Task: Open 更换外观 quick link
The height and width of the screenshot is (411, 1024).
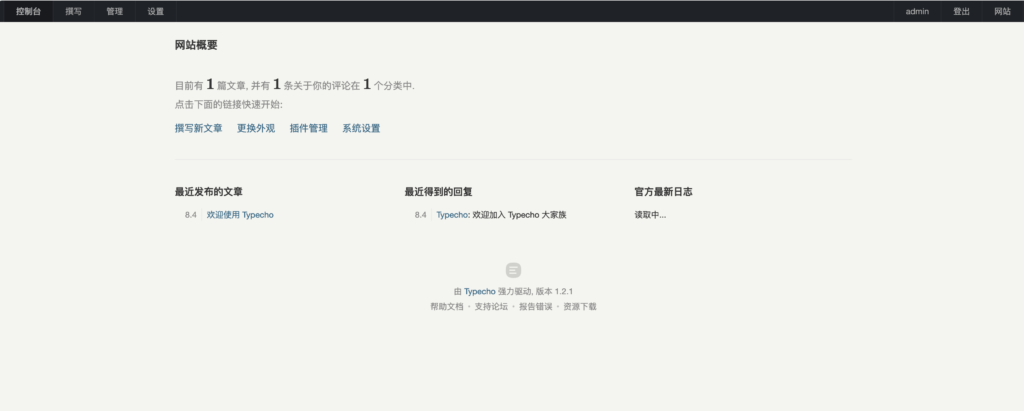Action: (x=256, y=128)
